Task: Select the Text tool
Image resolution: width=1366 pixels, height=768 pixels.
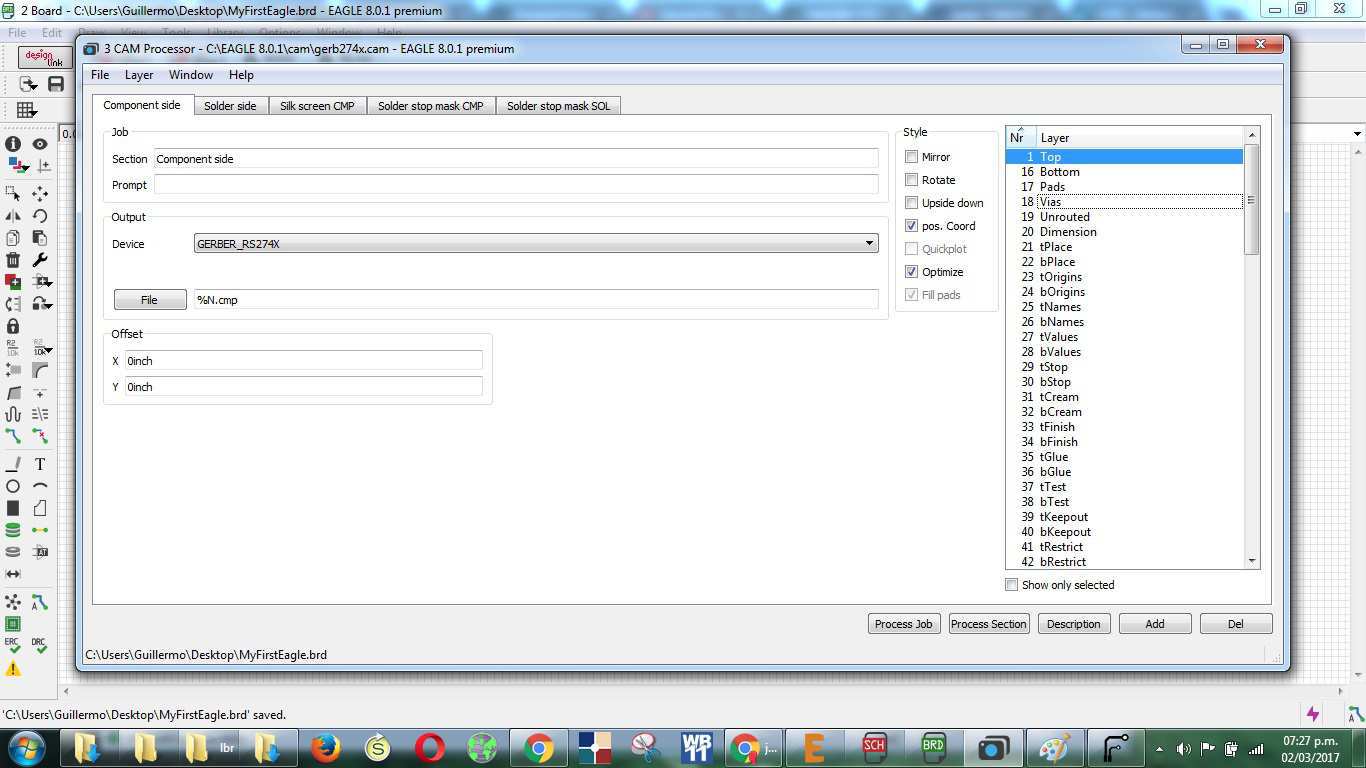Action: pos(40,464)
